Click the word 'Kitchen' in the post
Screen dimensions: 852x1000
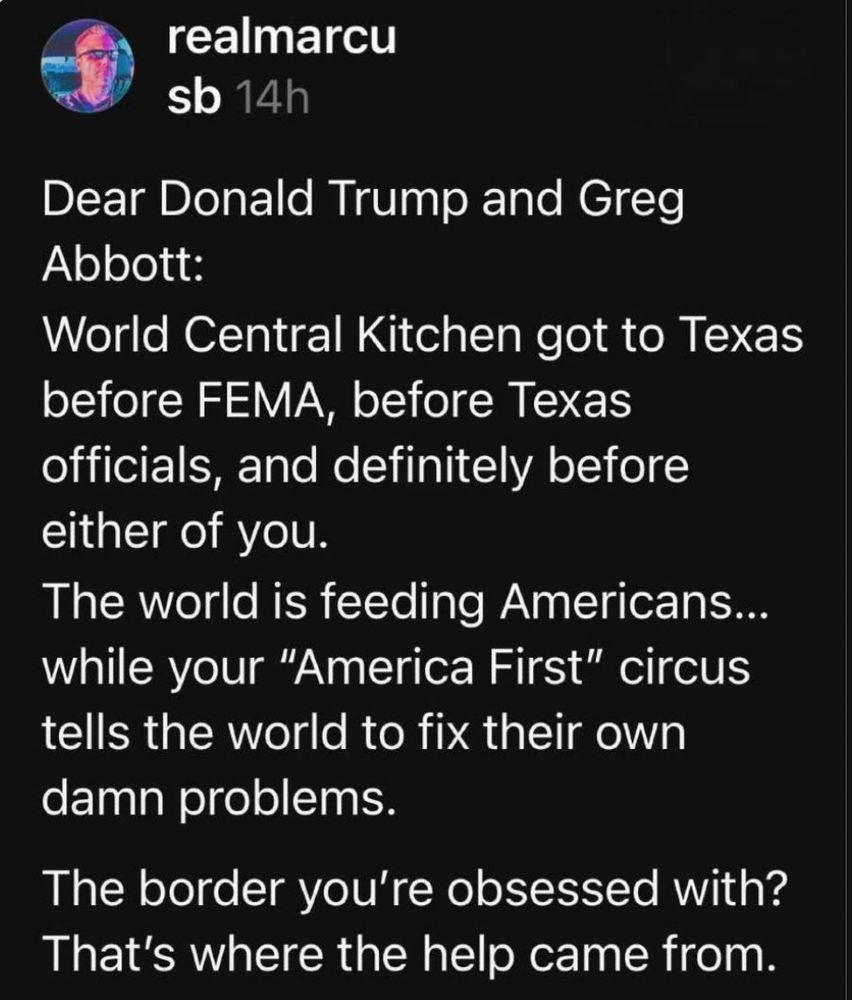click(437, 334)
